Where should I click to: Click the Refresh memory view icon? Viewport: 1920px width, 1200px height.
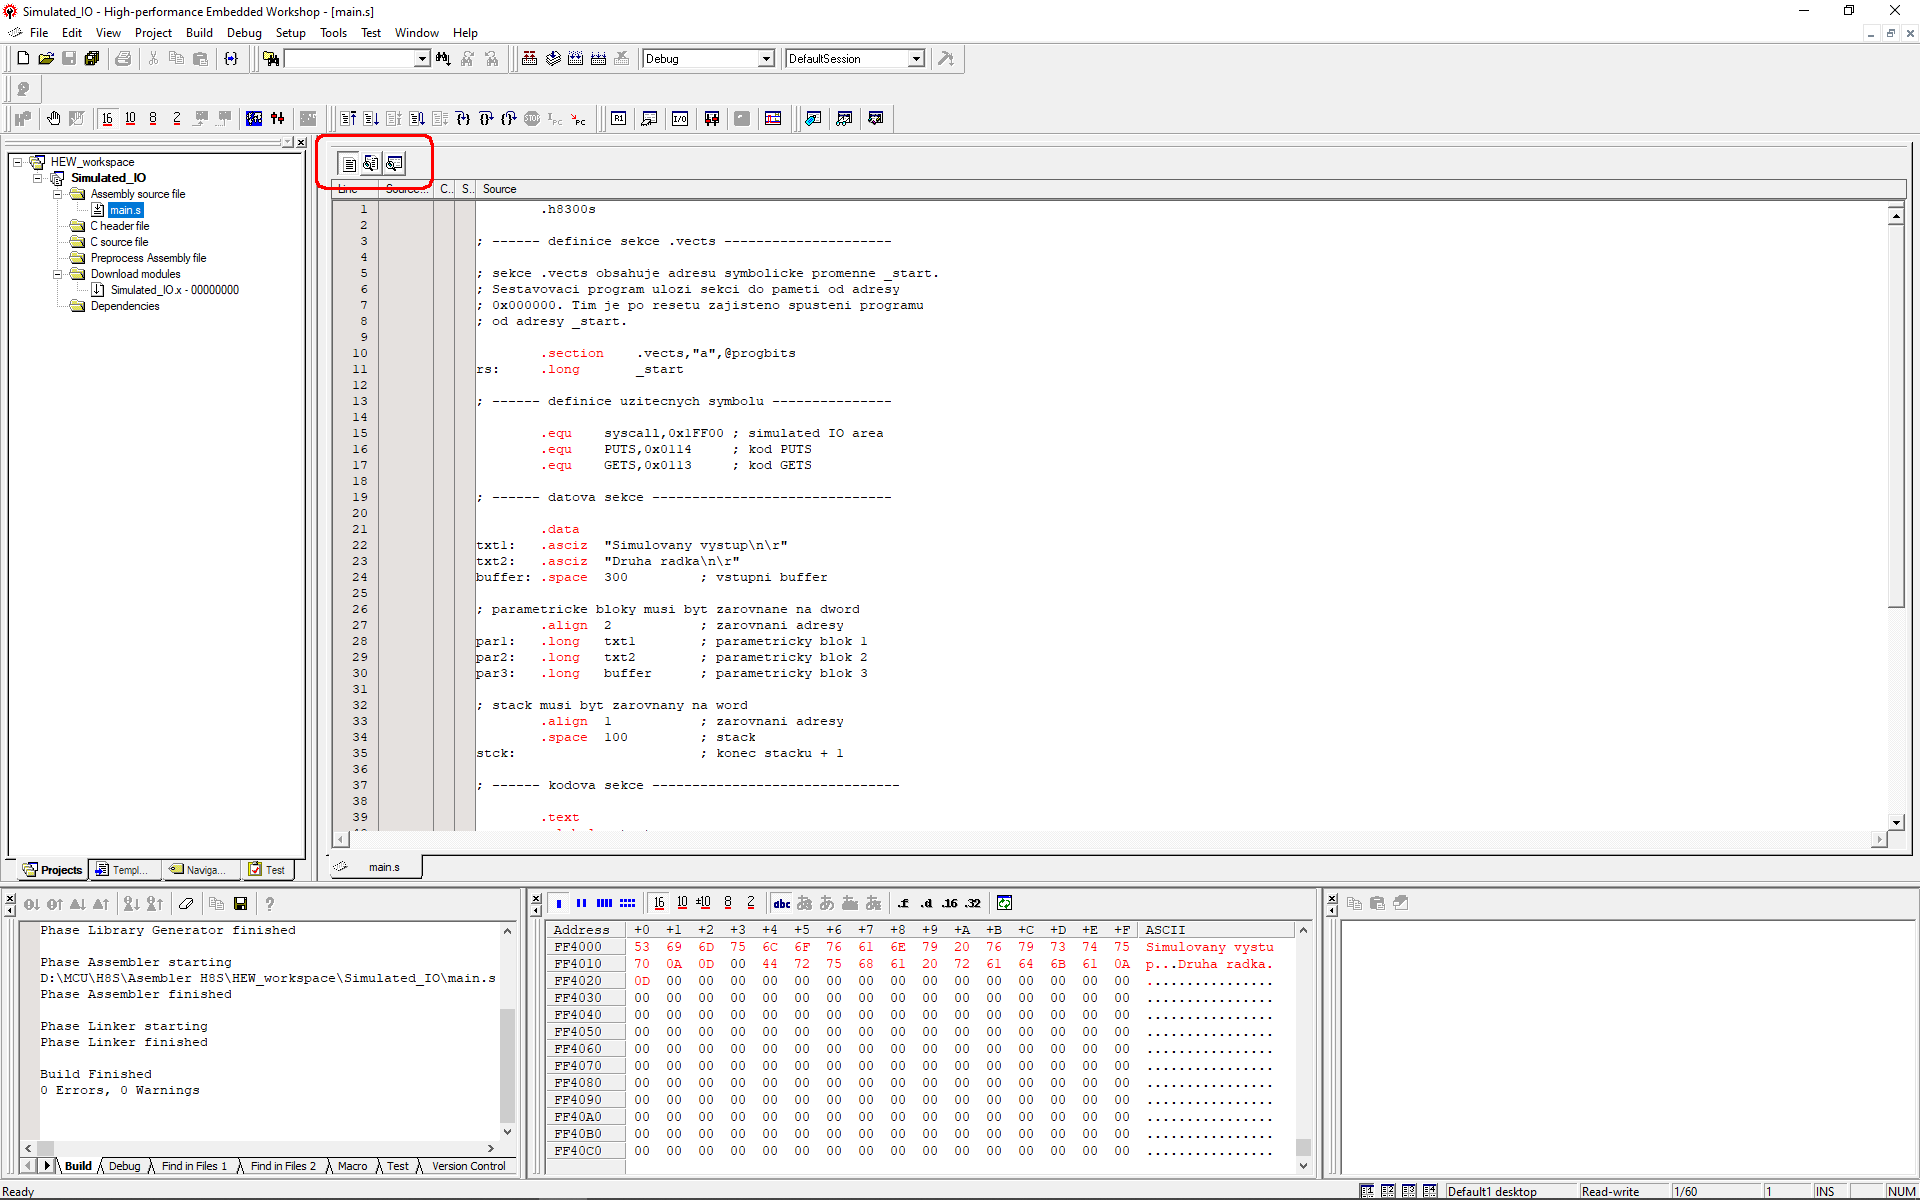(1004, 903)
